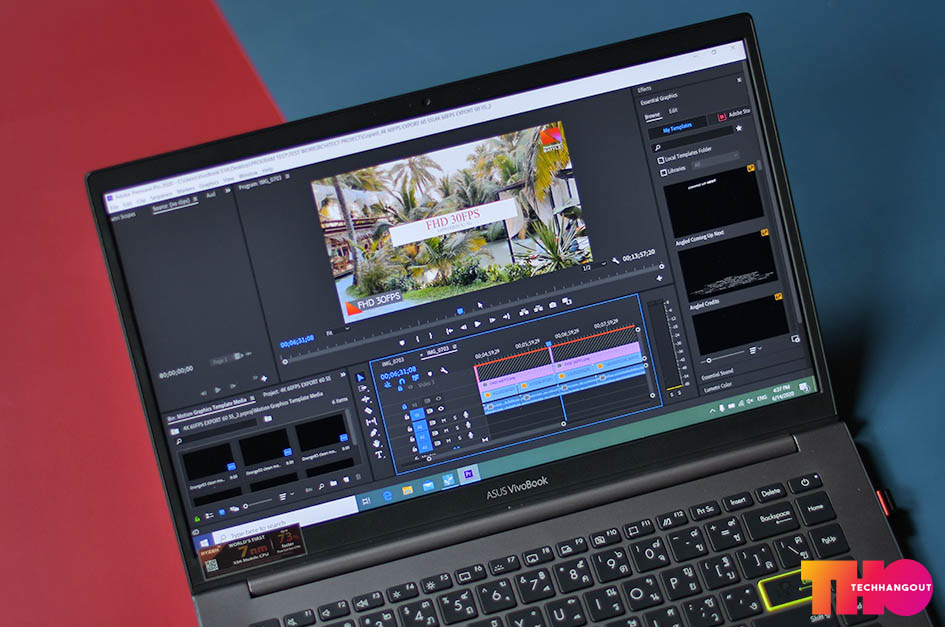Open the Source (no clips) tab
The image size is (945, 627).
point(174,204)
